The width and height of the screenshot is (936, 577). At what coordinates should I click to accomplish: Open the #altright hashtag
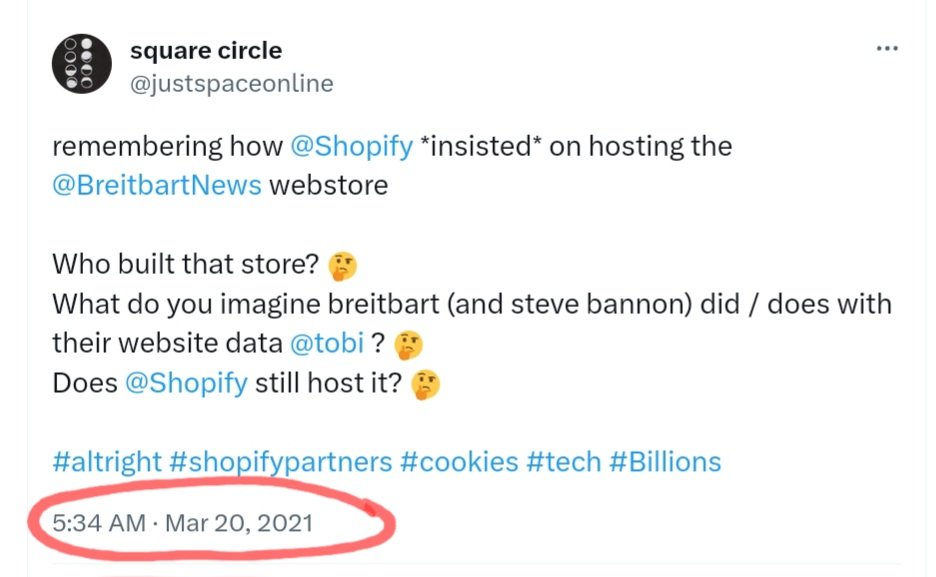pyautogui.click(x=107, y=462)
